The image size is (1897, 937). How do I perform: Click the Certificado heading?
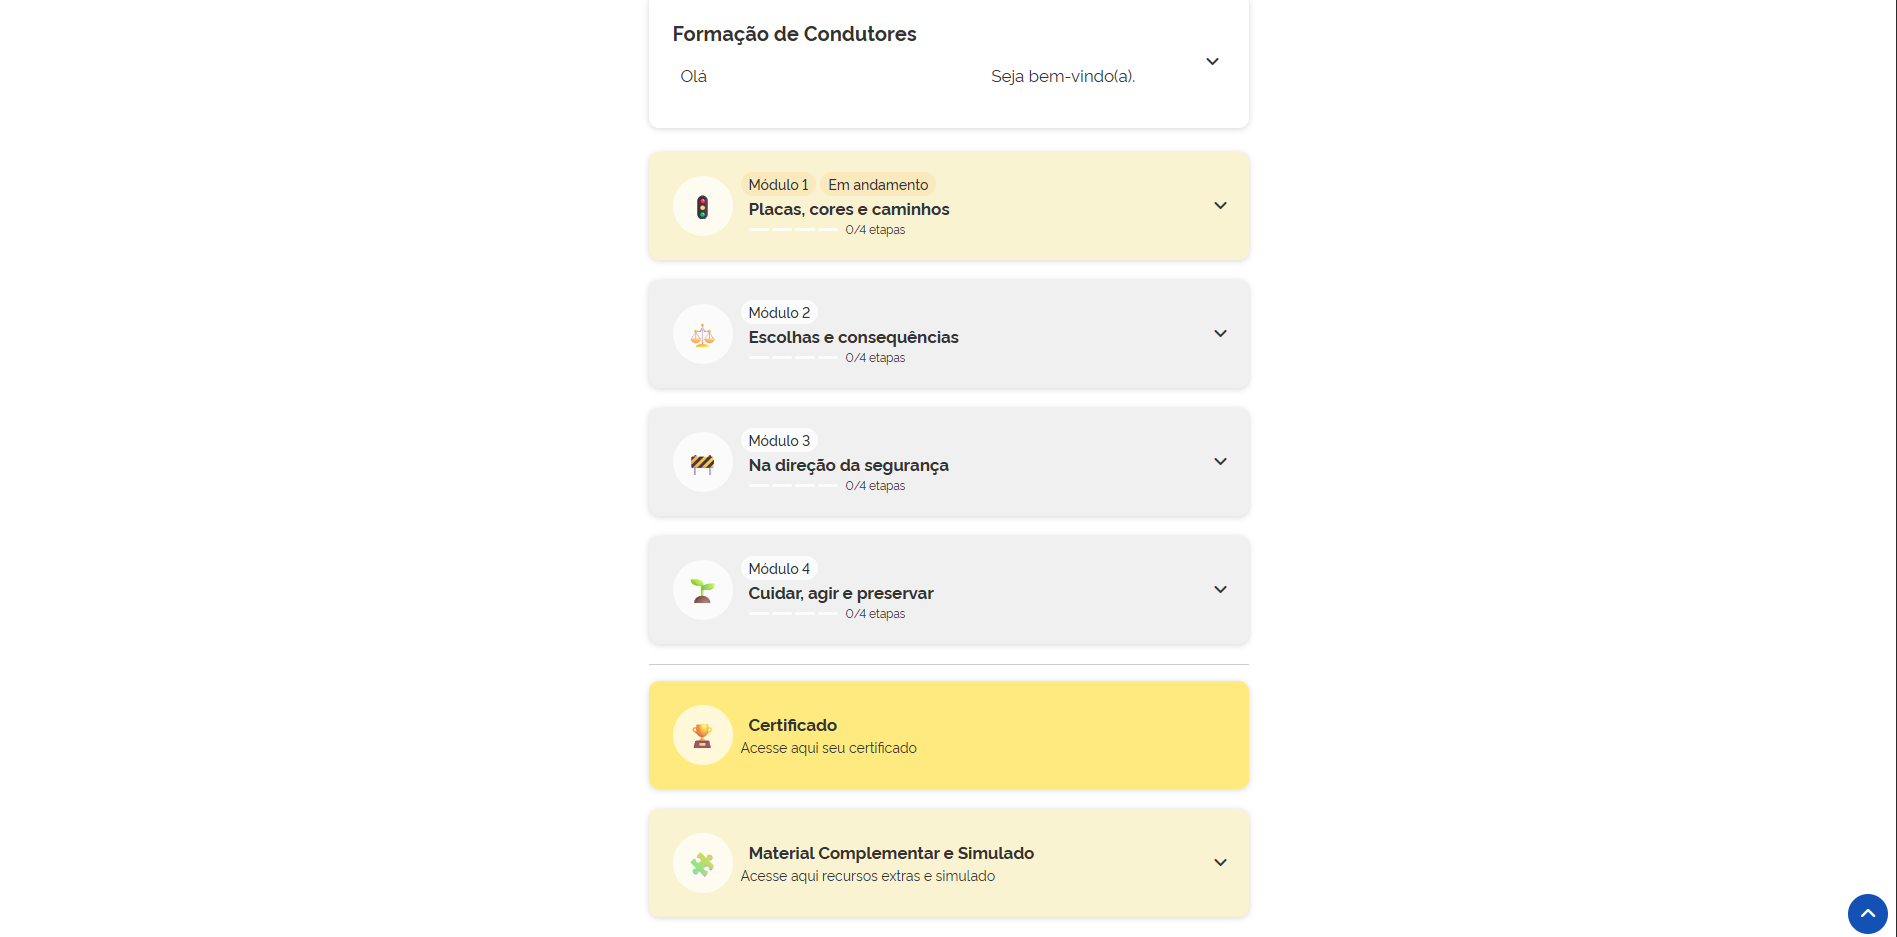coord(792,725)
